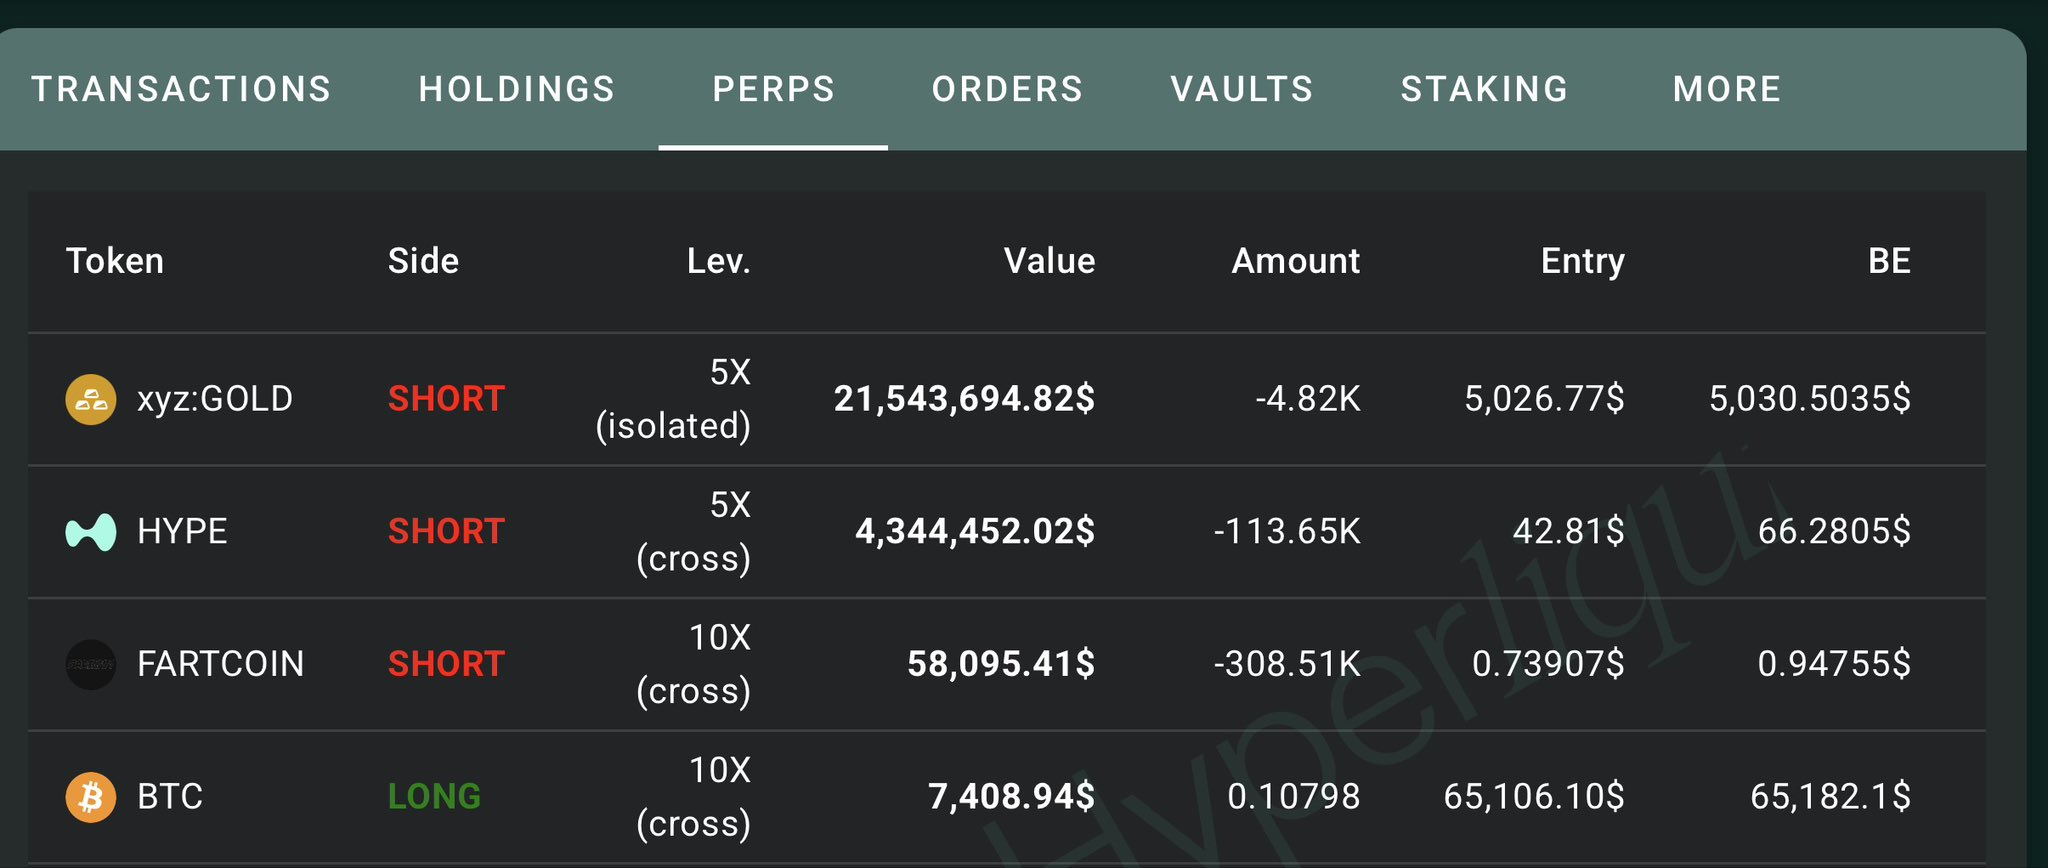Image resolution: width=2048 pixels, height=868 pixels.
Task: Click the FARTCOIN token icon
Action: pos(91,665)
